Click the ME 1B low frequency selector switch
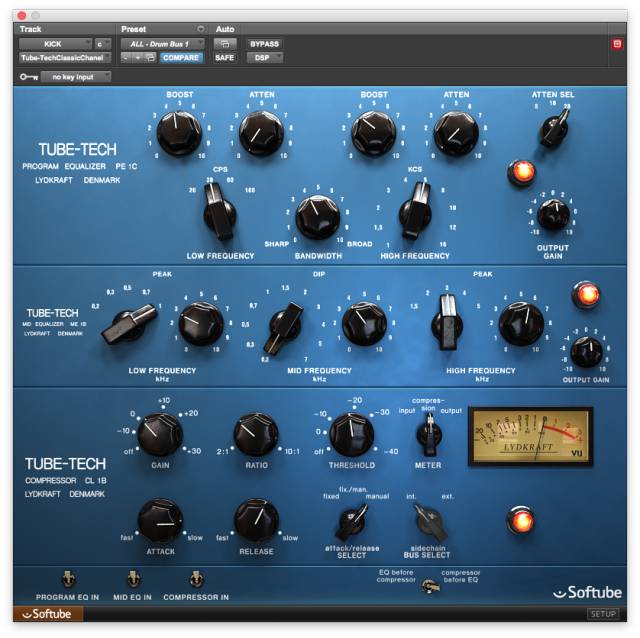This screenshot has height=638, width=640. tap(129, 324)
